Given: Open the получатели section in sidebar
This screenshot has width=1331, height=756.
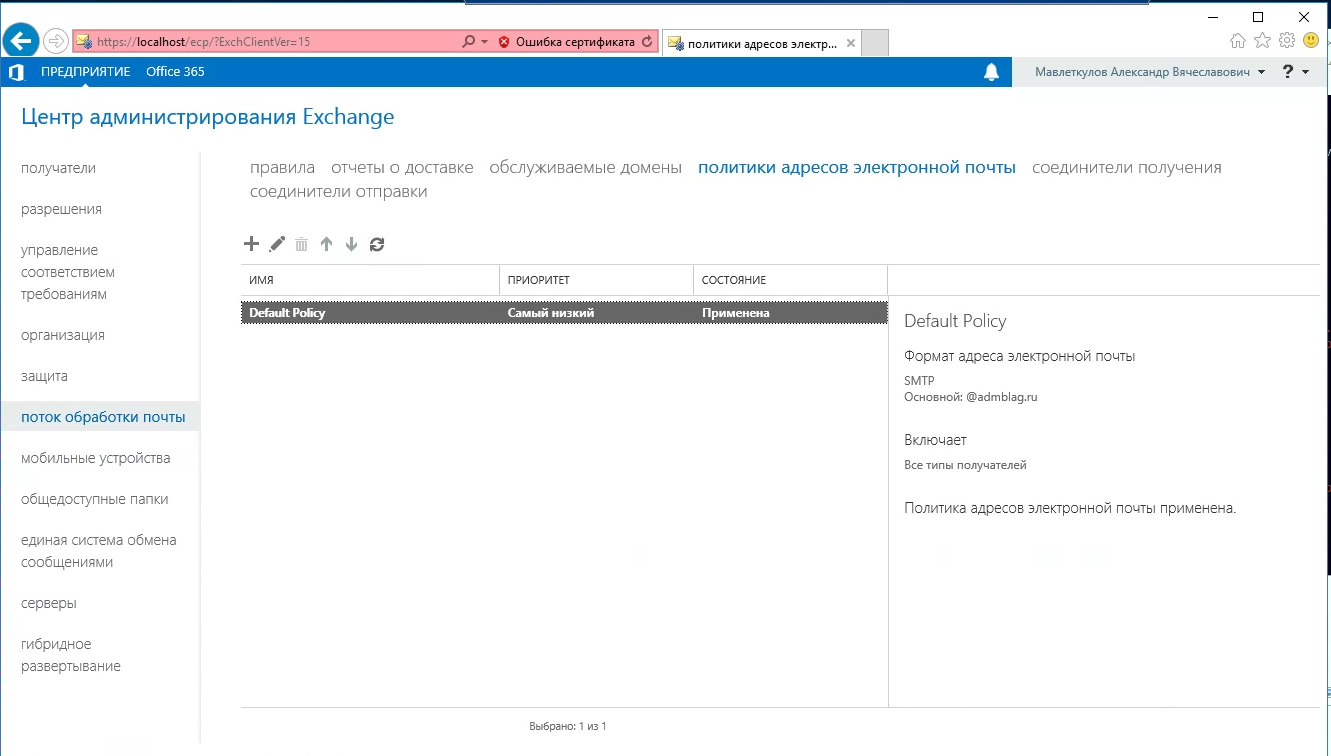Looking at the screenshot, I should [x=59, y=168].
